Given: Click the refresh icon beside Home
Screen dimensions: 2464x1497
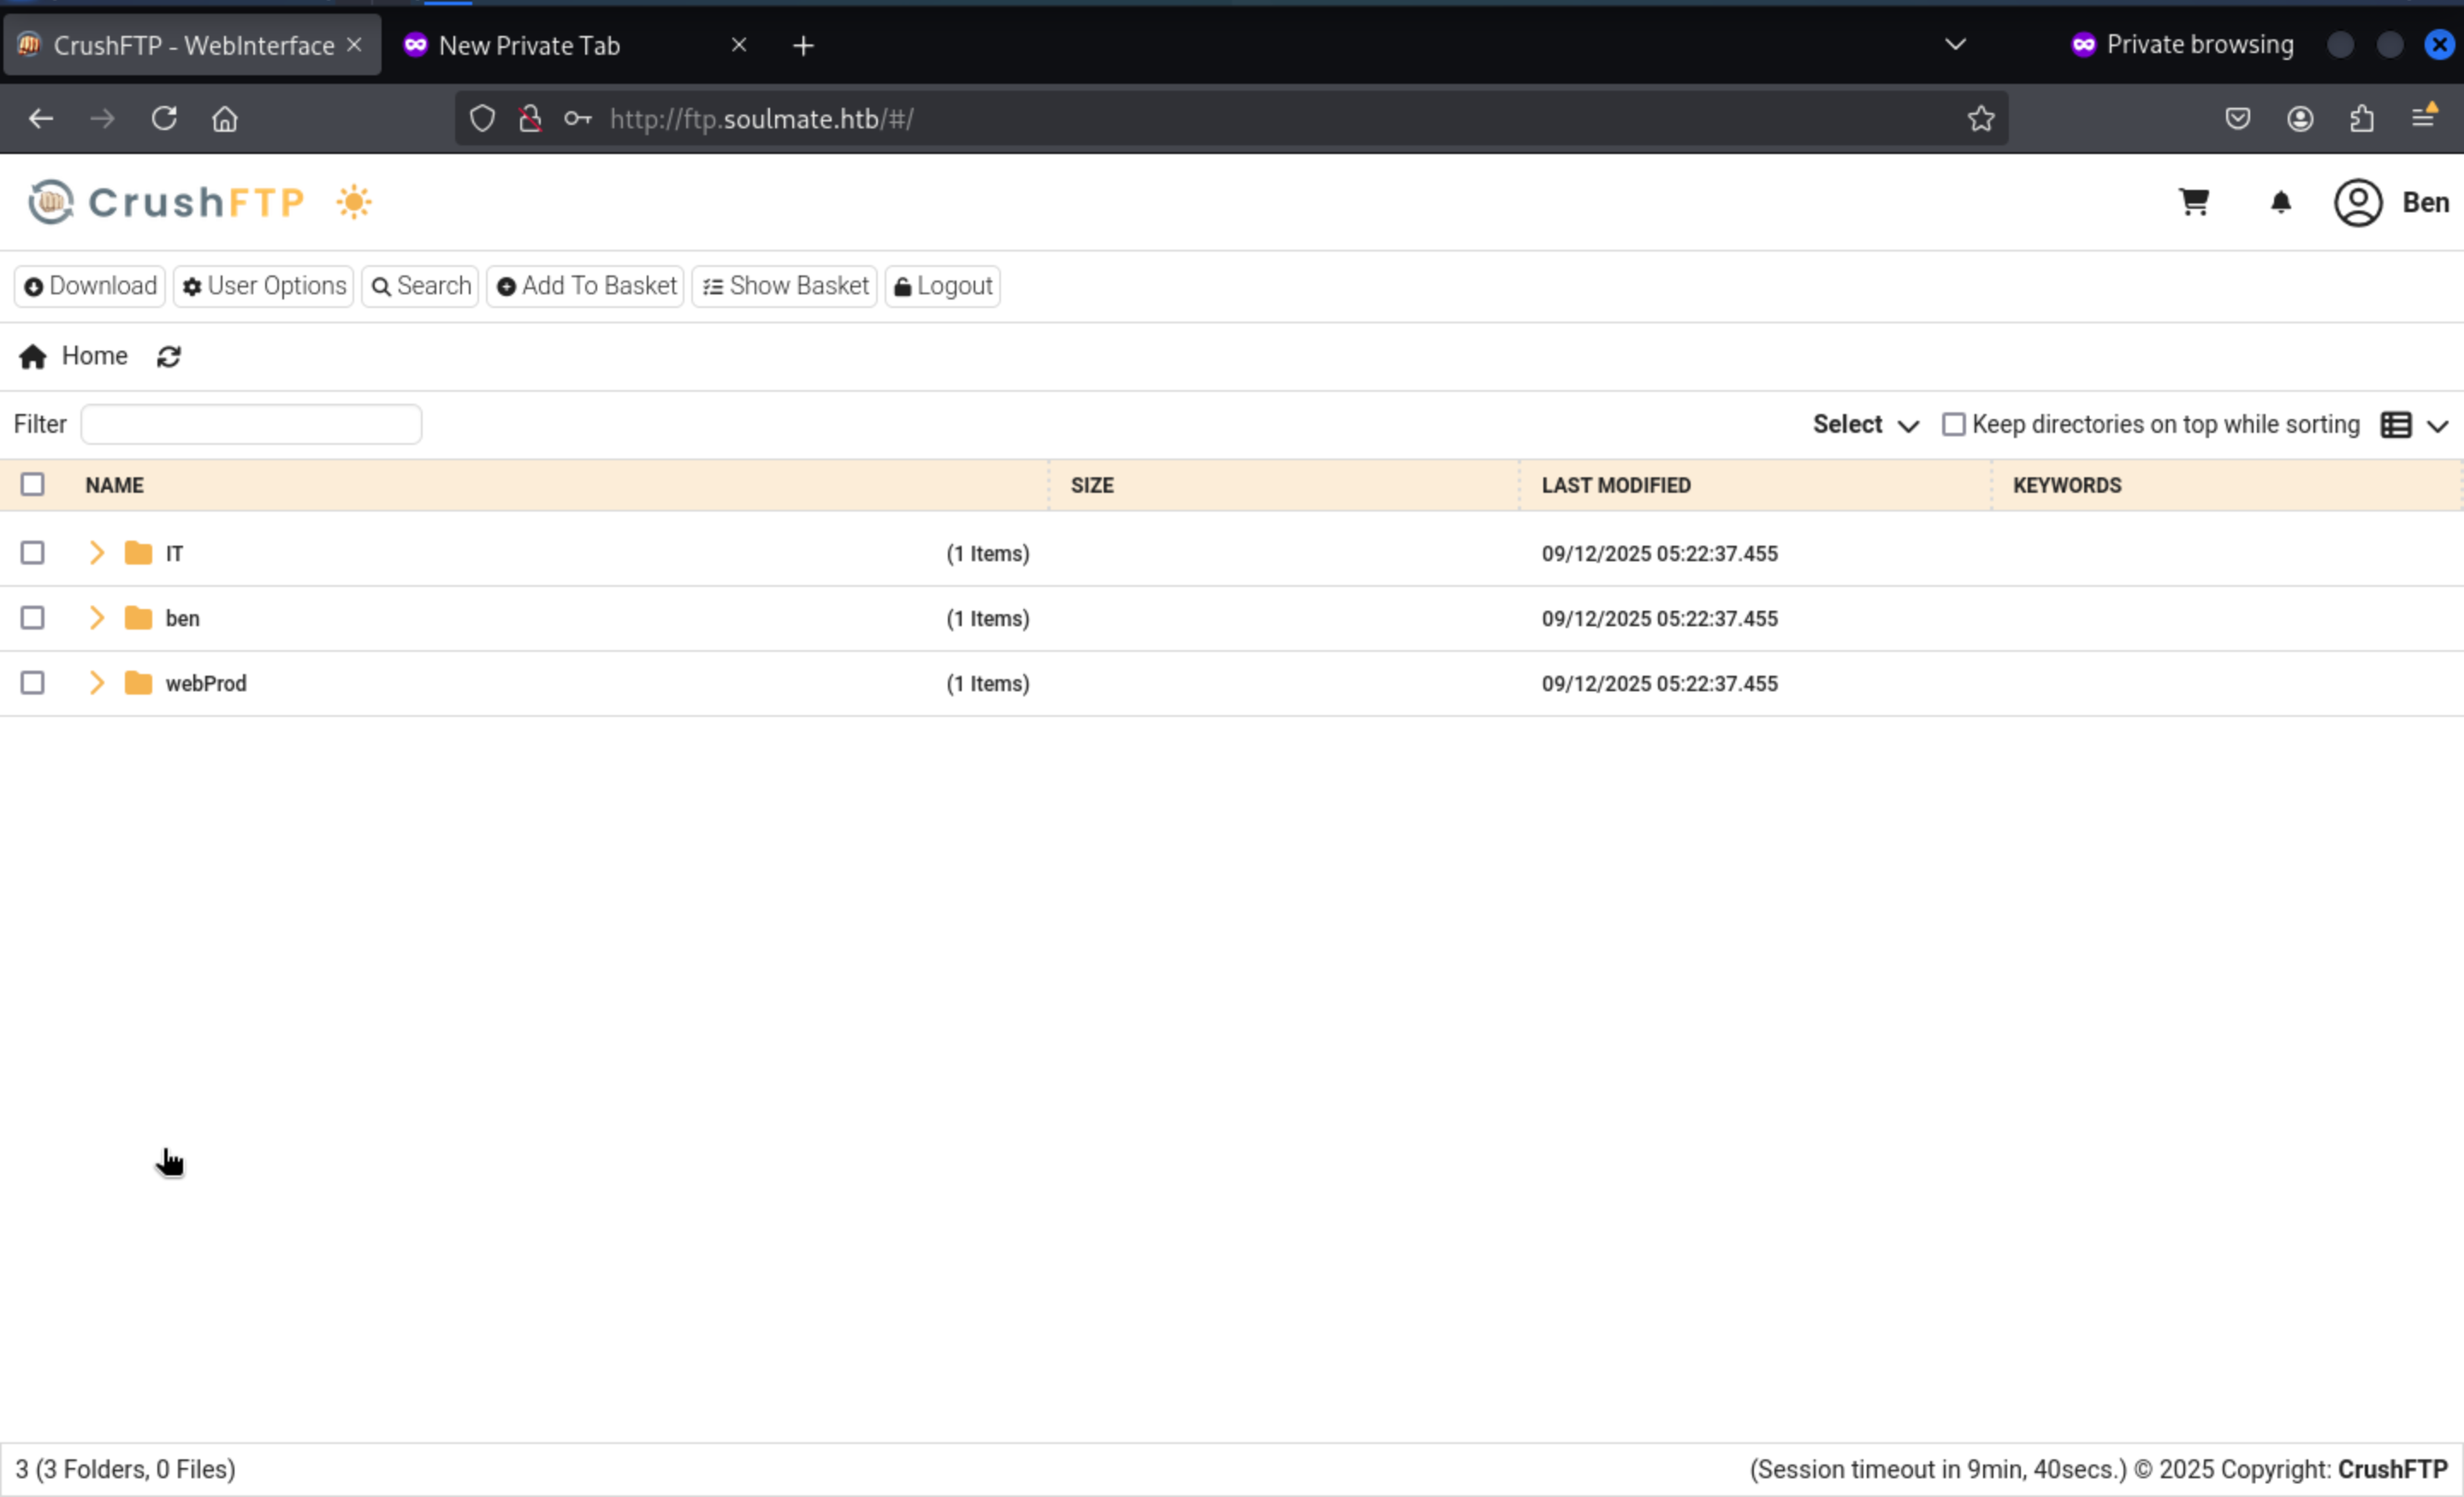Looking at the screenshot, I should point(168,357).
